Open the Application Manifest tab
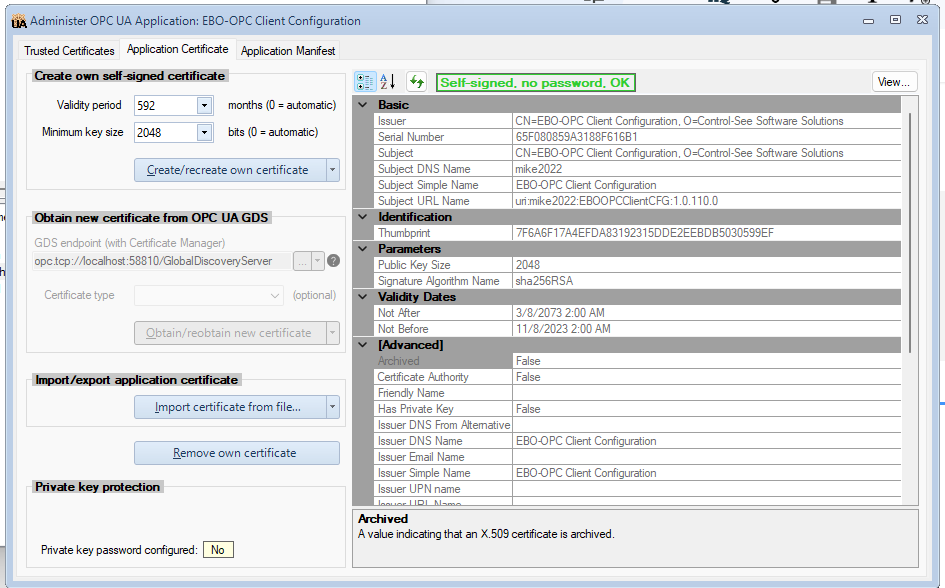The height and width of the screenshot is (588, 945). click(x=288, y=51)
